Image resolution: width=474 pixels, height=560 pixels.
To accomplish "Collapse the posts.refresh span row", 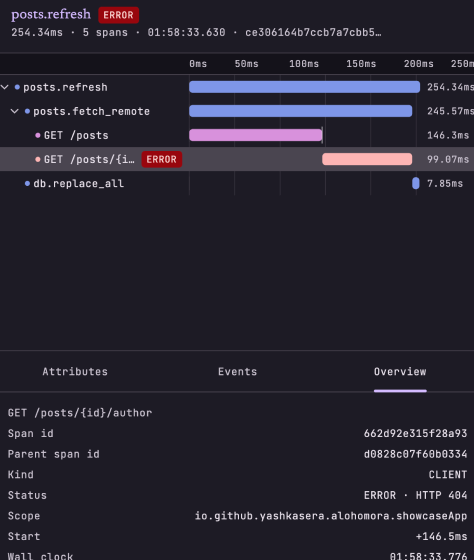I will (x=5, y=87).
